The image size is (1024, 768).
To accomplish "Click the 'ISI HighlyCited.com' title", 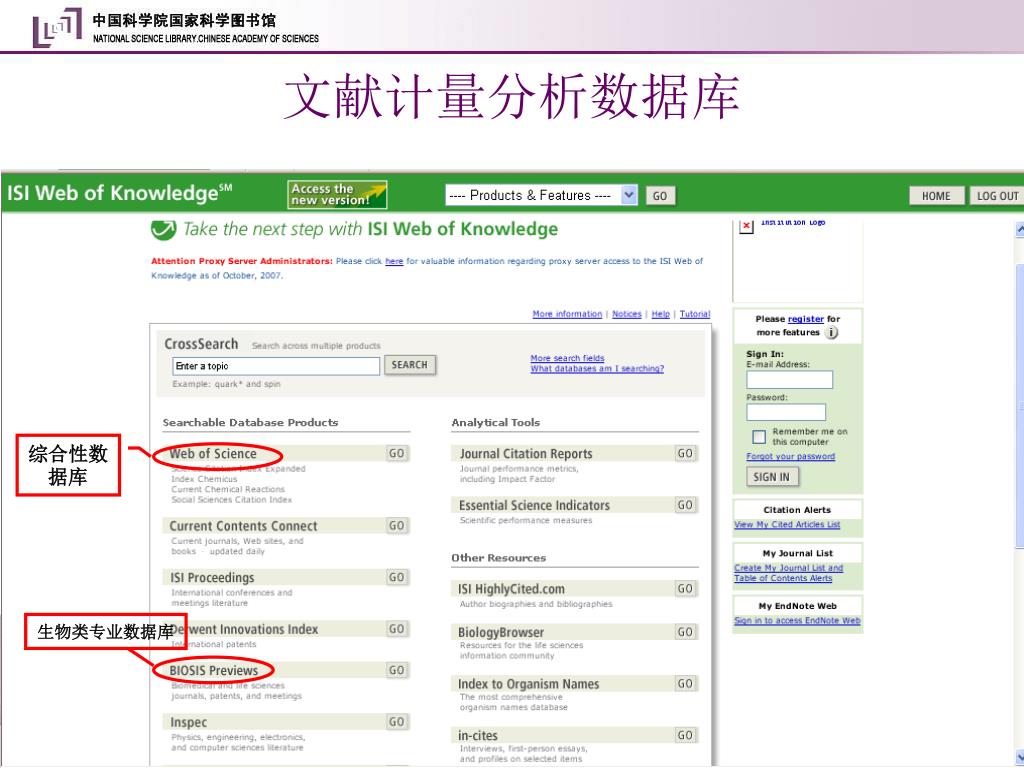I will (x=511, y=589).
